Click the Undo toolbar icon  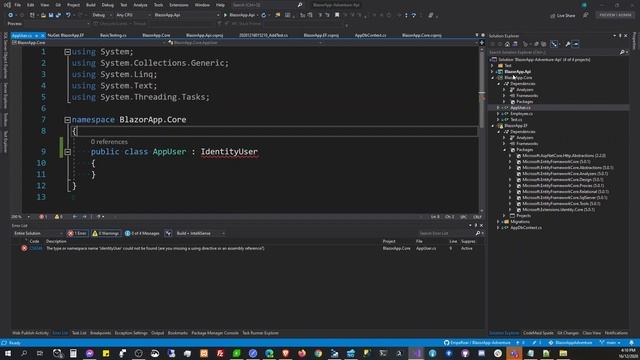(68, 15)
